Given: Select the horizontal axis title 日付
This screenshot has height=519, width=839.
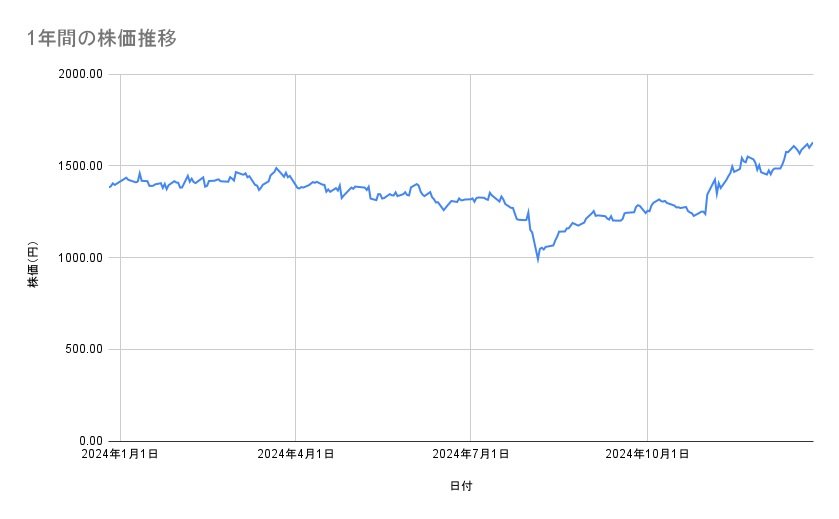Looking at the screenshot, I should click(x=460, y=486).
